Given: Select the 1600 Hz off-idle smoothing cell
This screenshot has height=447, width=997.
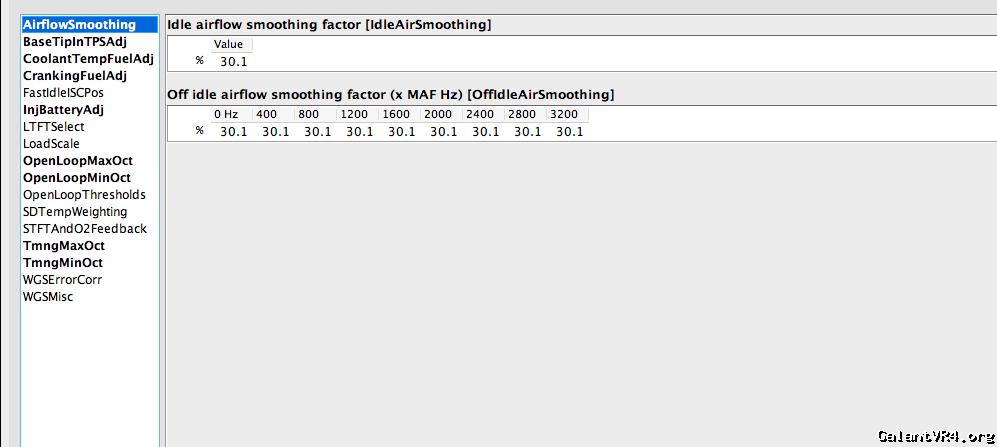Looking at the screenshot, I should tap(402, 132).
